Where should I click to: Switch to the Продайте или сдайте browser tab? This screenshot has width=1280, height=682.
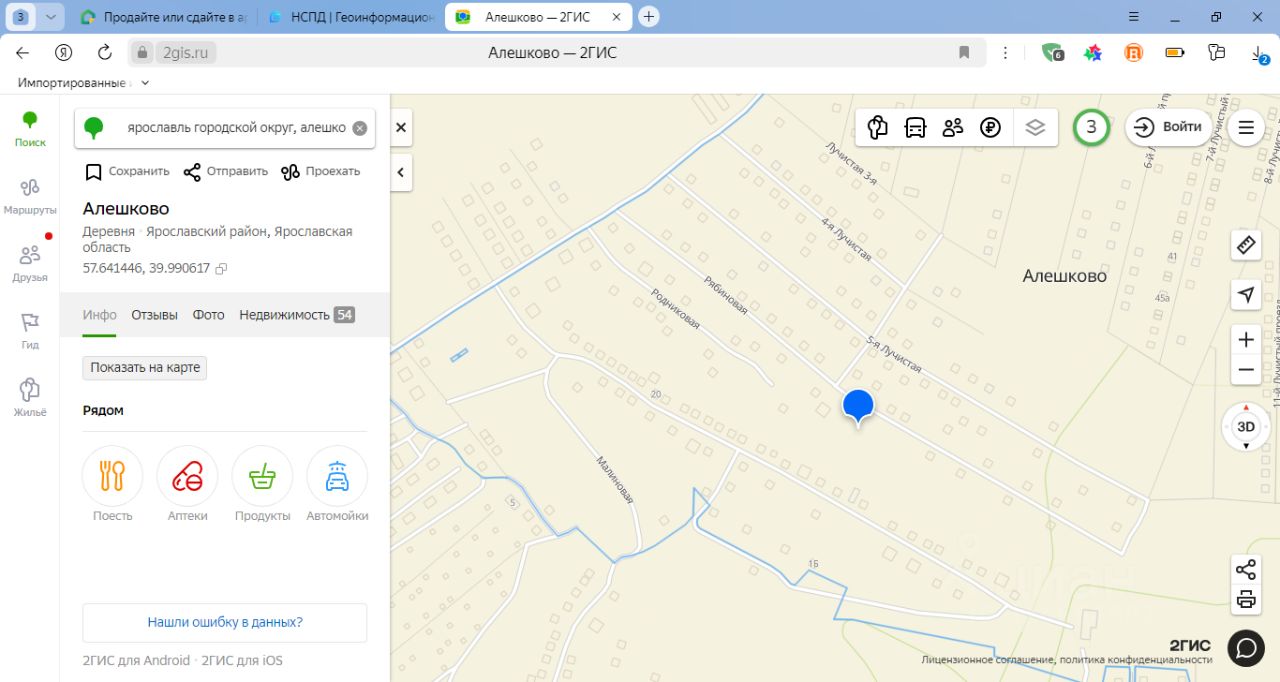coord(162,17)
